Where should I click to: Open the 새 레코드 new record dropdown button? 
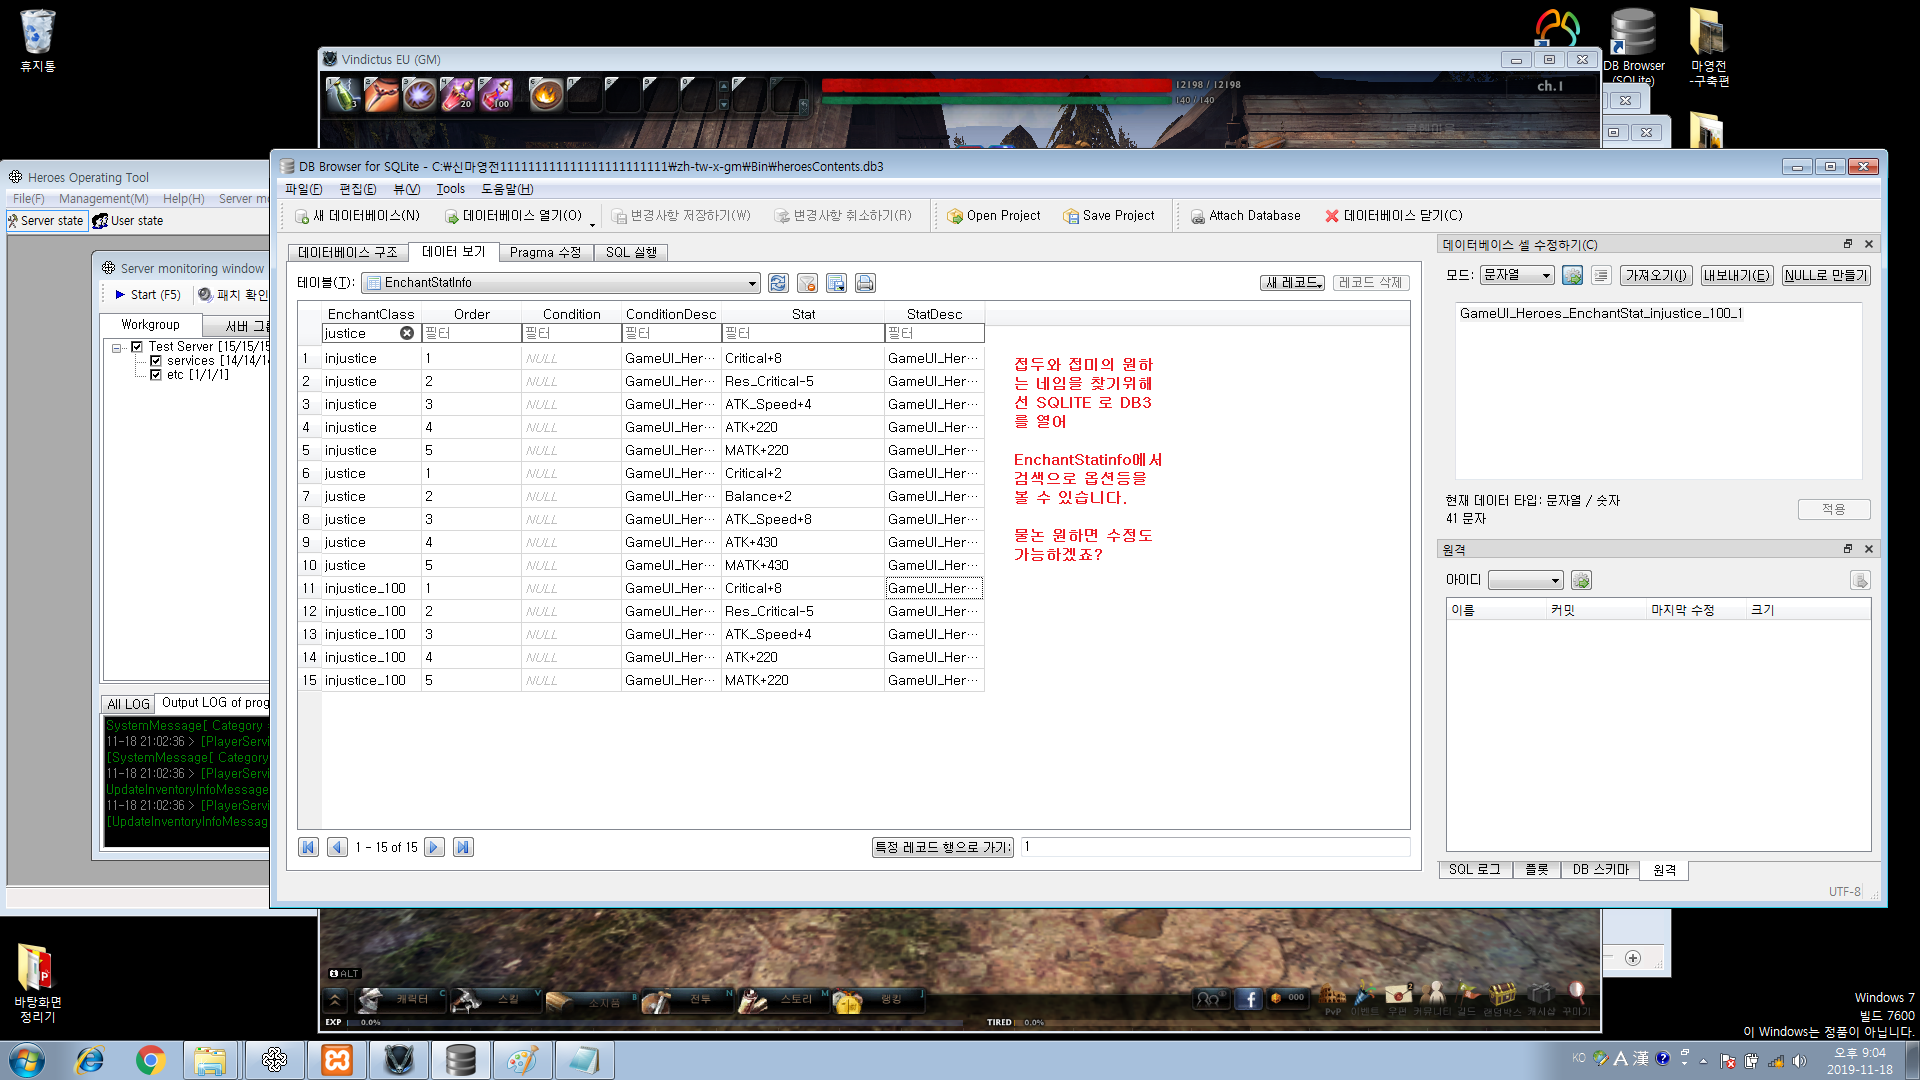coord(1292,283)
